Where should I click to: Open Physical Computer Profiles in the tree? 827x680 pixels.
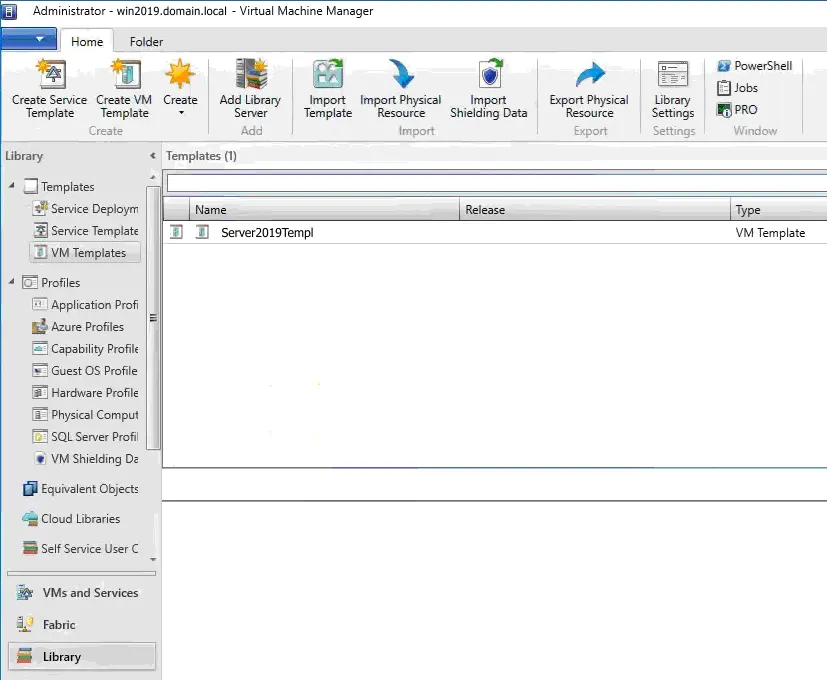(86, 415)
